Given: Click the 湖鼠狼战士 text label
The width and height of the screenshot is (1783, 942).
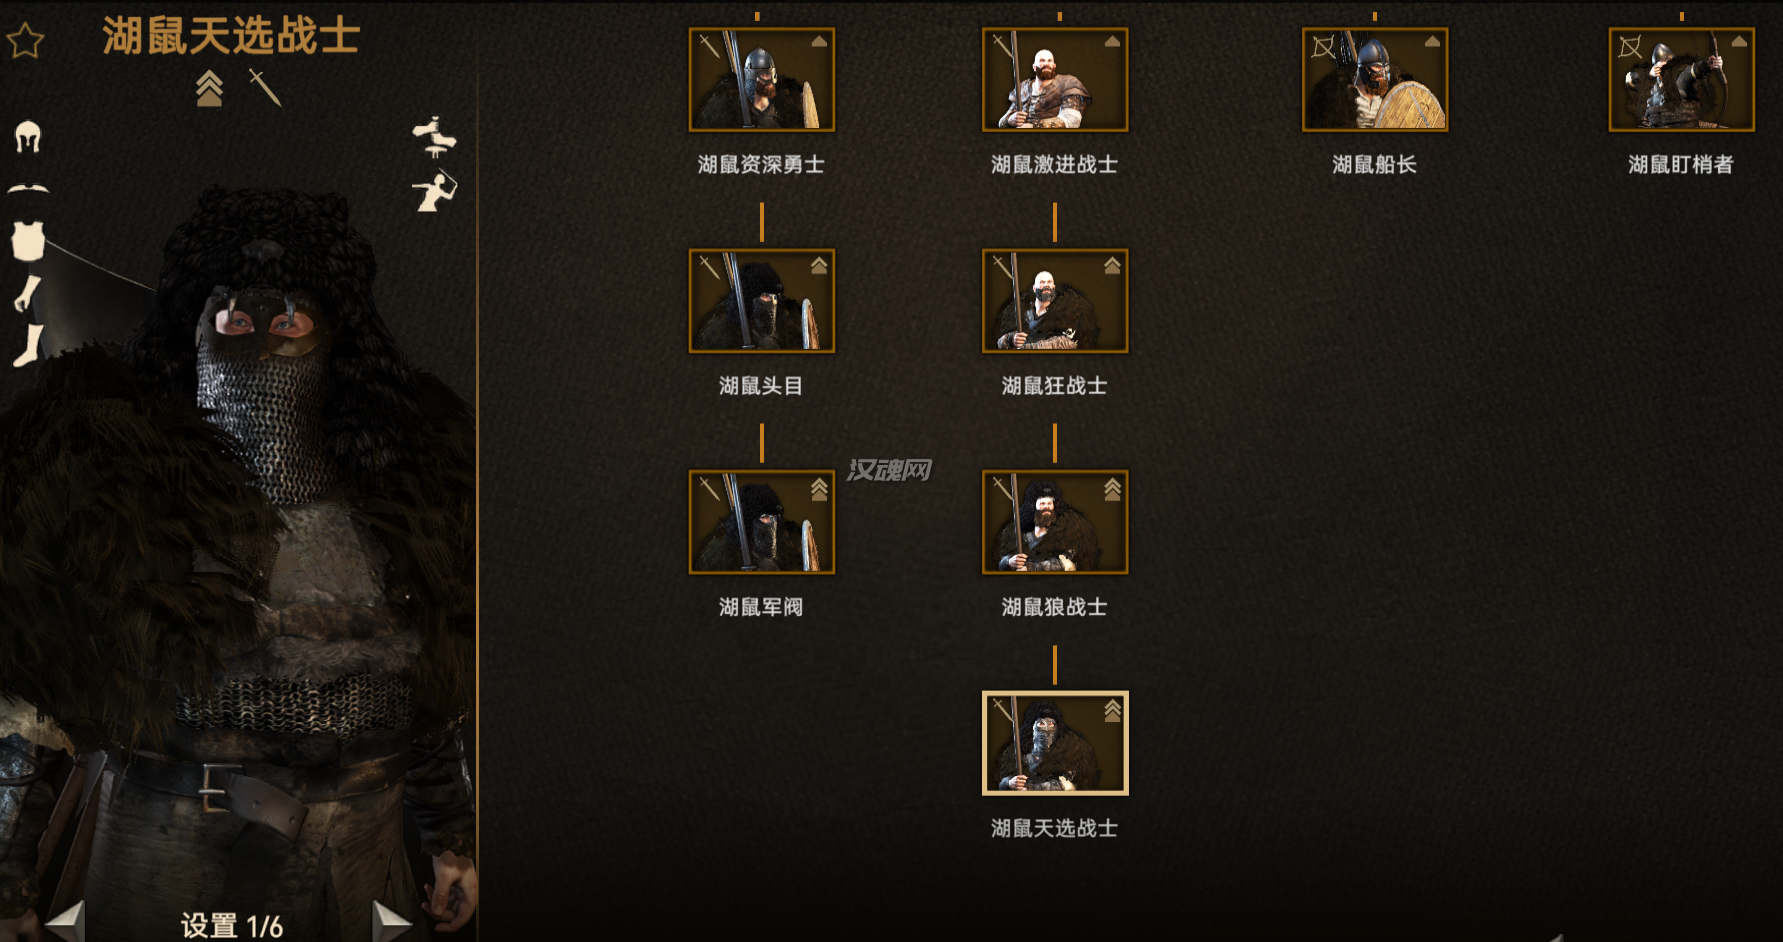Looking at the screenshot, I should tap(1054, 607).
